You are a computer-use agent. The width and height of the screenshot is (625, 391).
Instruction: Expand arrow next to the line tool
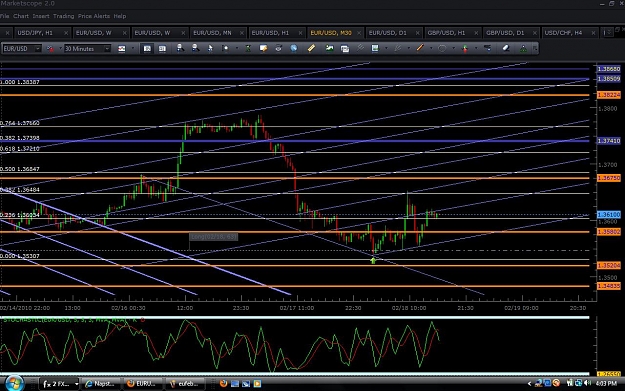430,49
